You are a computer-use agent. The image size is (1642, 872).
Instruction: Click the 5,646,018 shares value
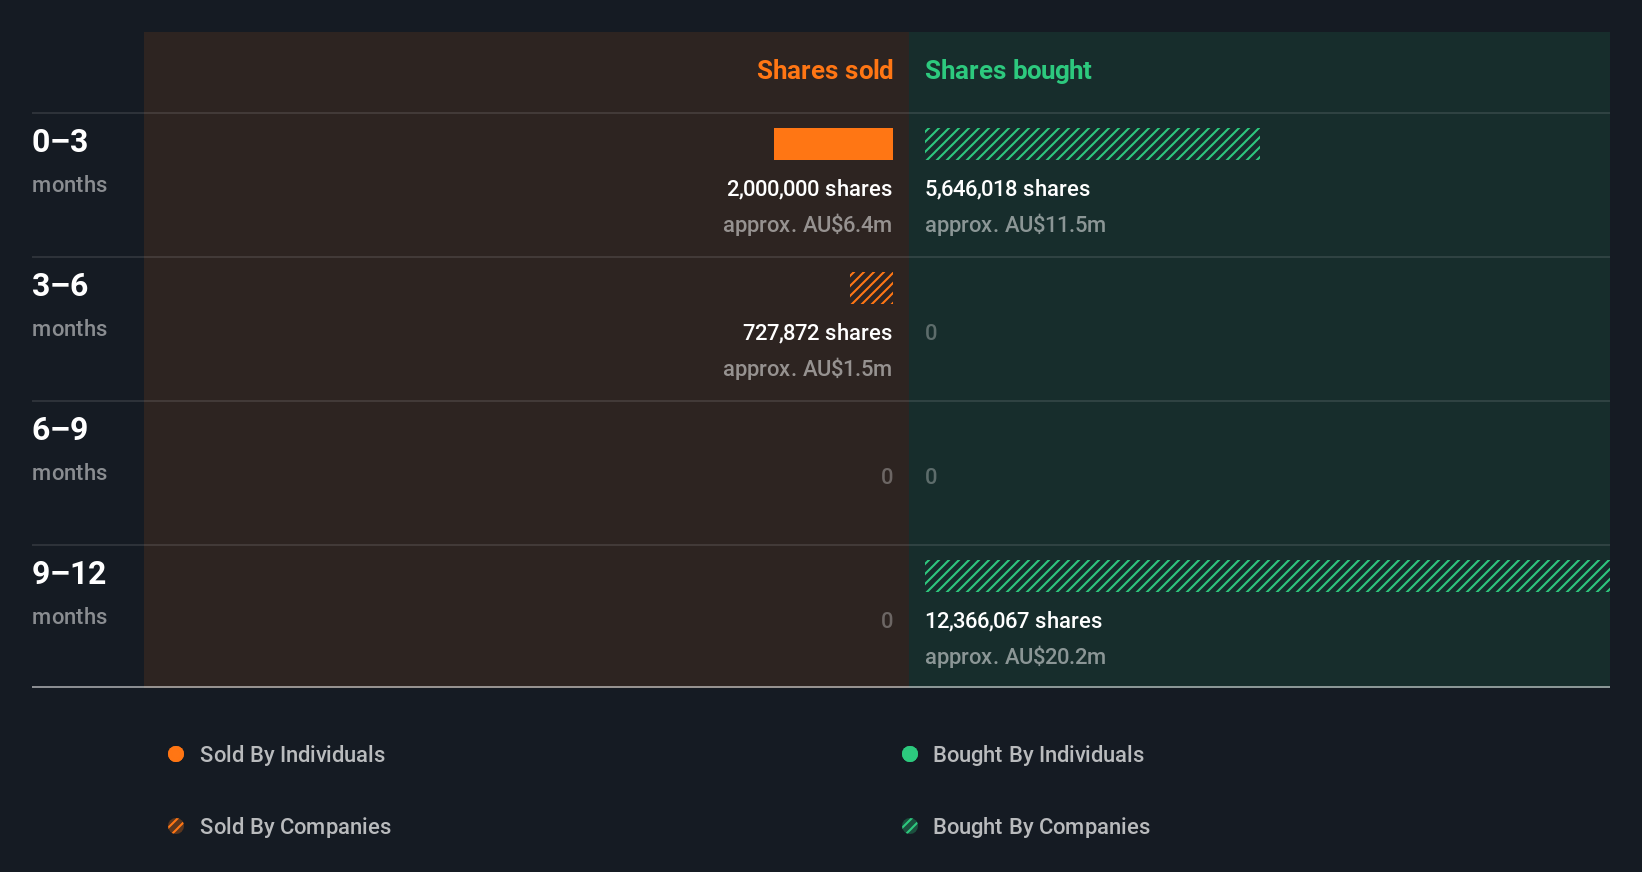click(1007, 188)
